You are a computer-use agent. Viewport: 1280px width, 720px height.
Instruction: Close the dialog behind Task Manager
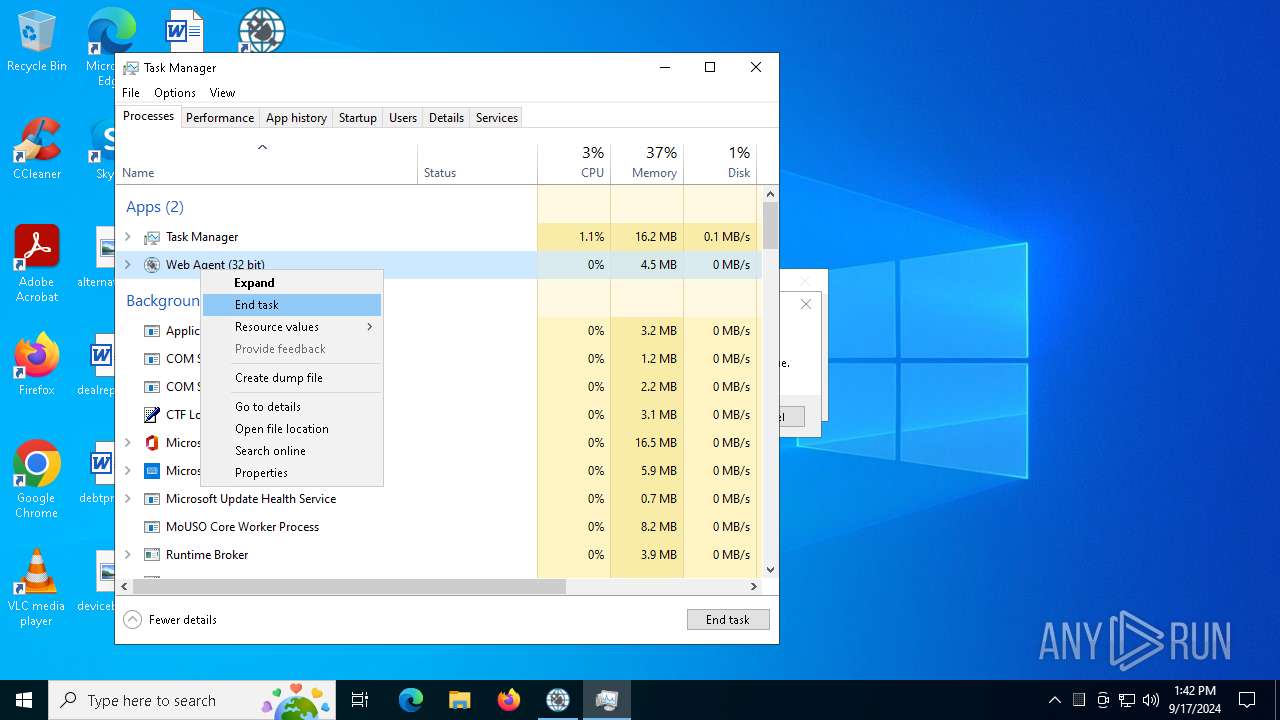coord(806,304)
